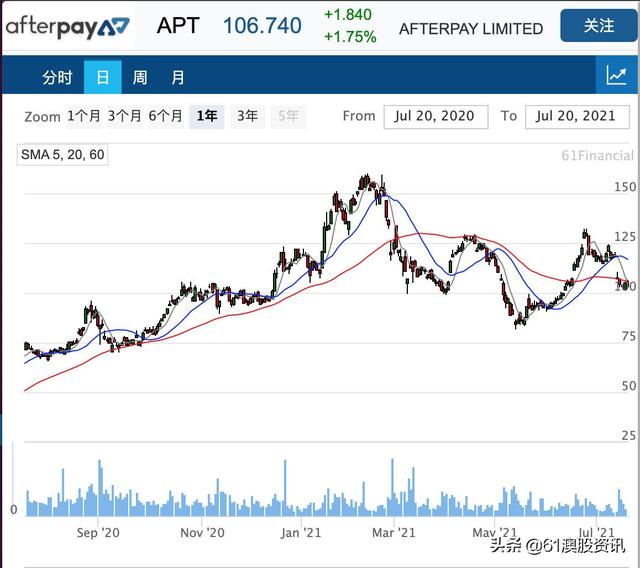The width and height of the screenshot is (640, 568).
Task: Click the 150 price axis label
Action: (625, 187)
